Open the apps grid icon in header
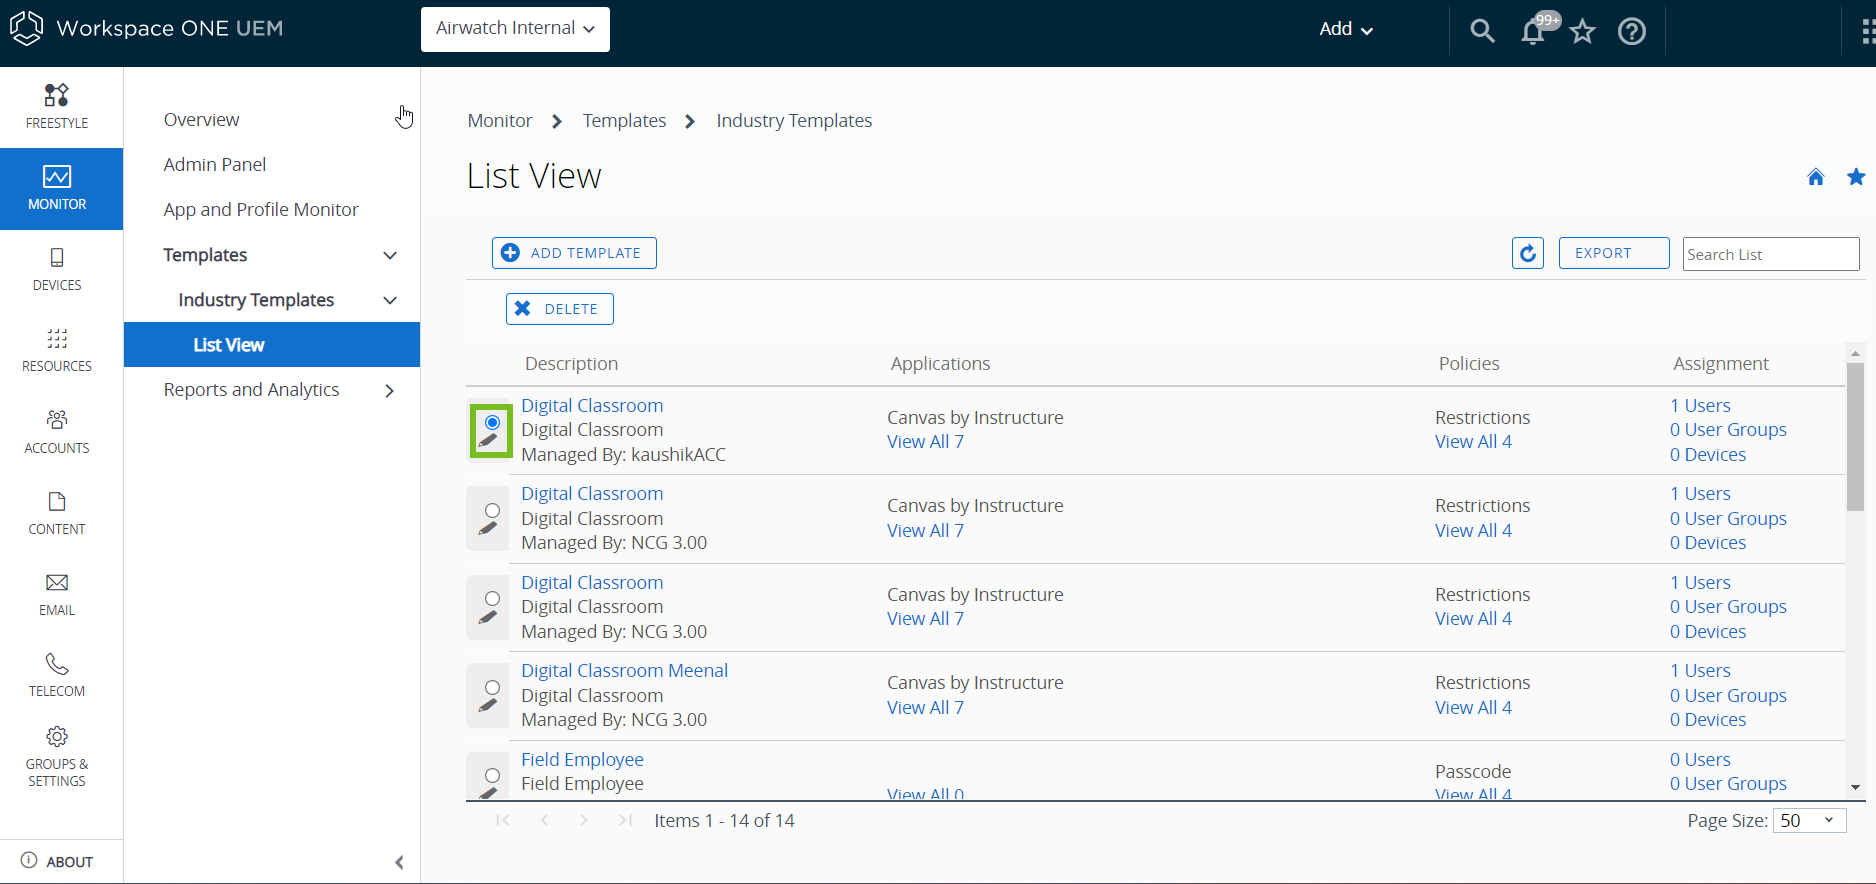 tap(1867, 31)
